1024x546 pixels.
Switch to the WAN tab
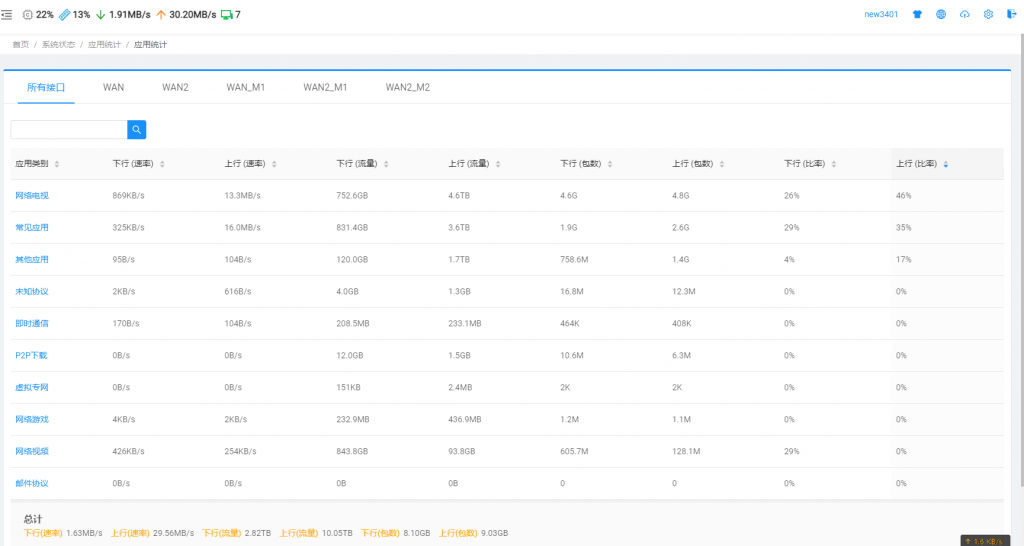(x=114, y=88)
